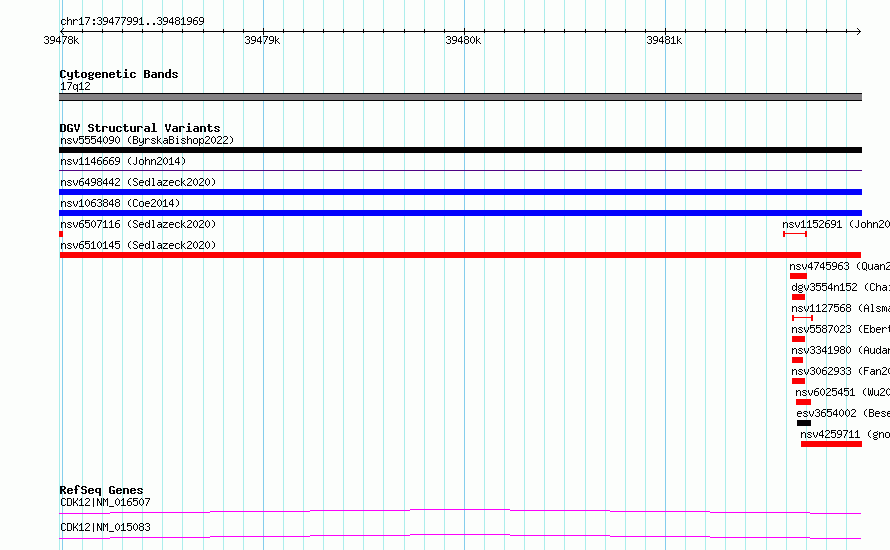Click the red bar under nsv6025451
890x550 pixels.
tap(803, 402)
